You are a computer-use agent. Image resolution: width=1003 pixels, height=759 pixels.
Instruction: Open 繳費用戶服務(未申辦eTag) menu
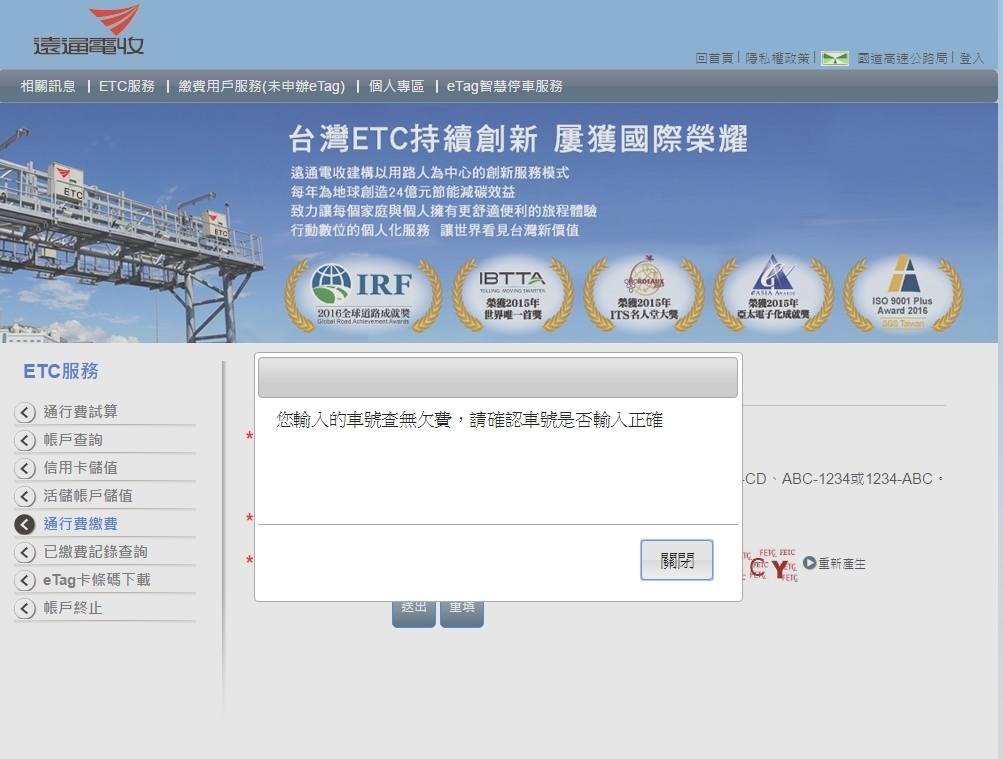click(x=262, y=86)
